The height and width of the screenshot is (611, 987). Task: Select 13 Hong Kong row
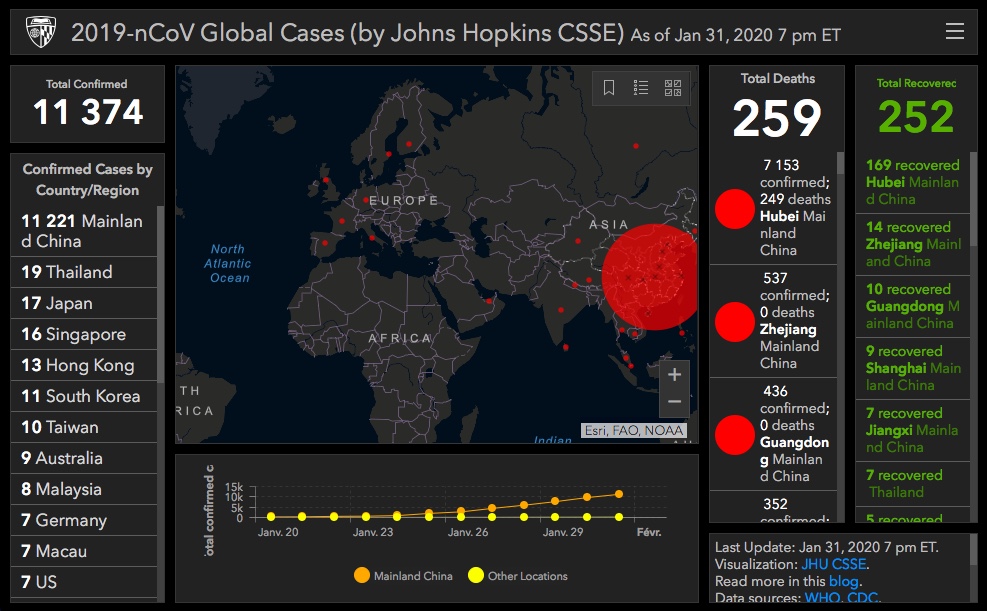pyautogui.click(x=84, y=365)
